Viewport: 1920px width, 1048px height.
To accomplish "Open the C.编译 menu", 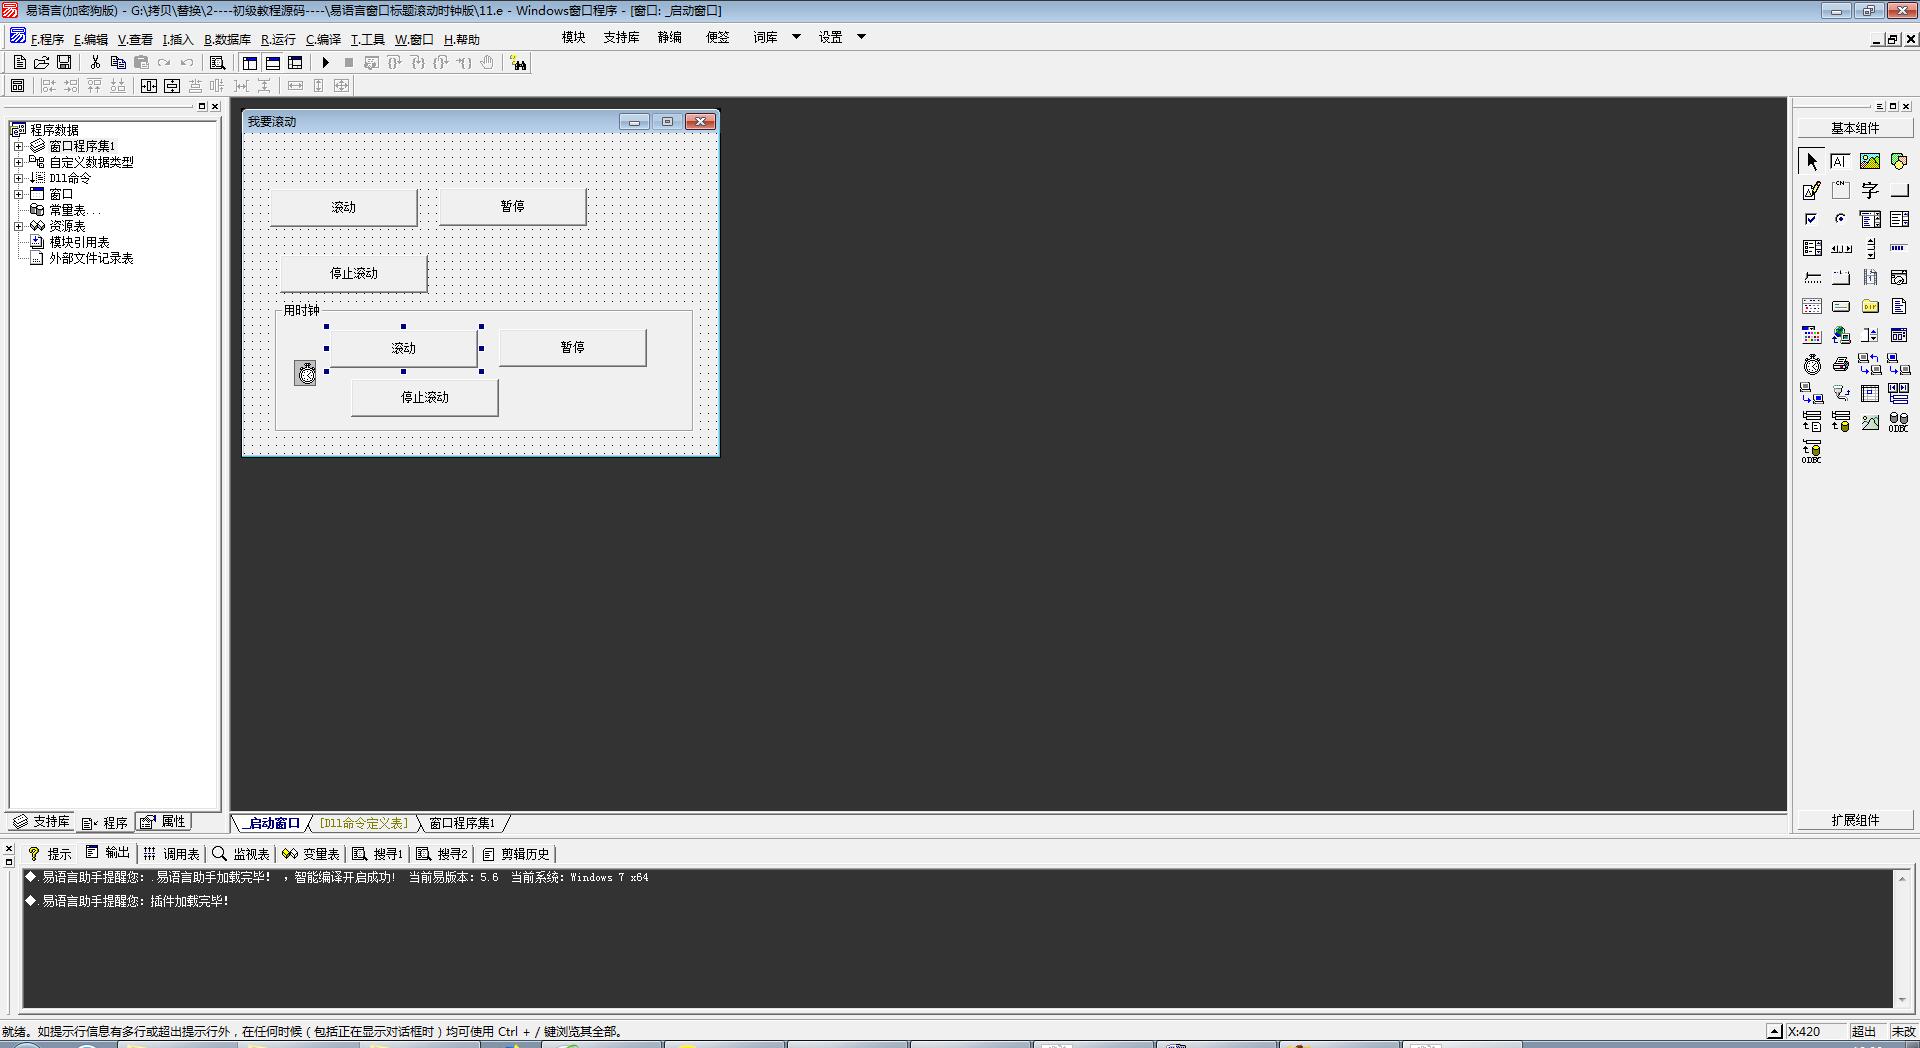I will (323, 40).
